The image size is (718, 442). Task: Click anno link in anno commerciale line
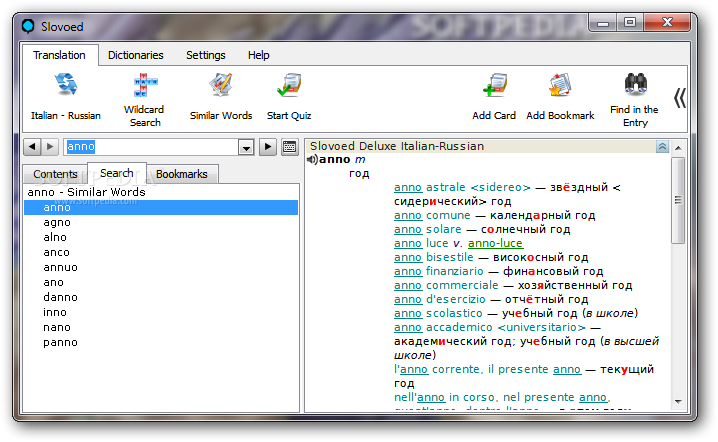[x=408, y=285]
